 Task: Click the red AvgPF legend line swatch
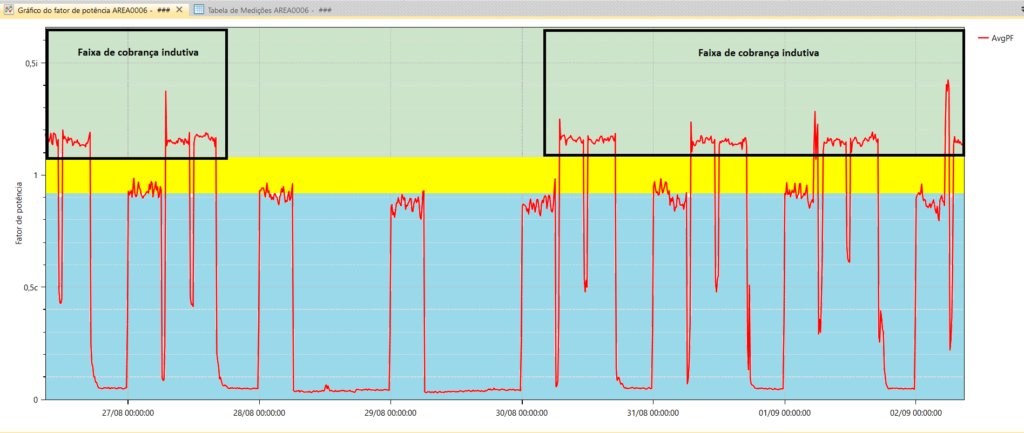click(982, 38)
